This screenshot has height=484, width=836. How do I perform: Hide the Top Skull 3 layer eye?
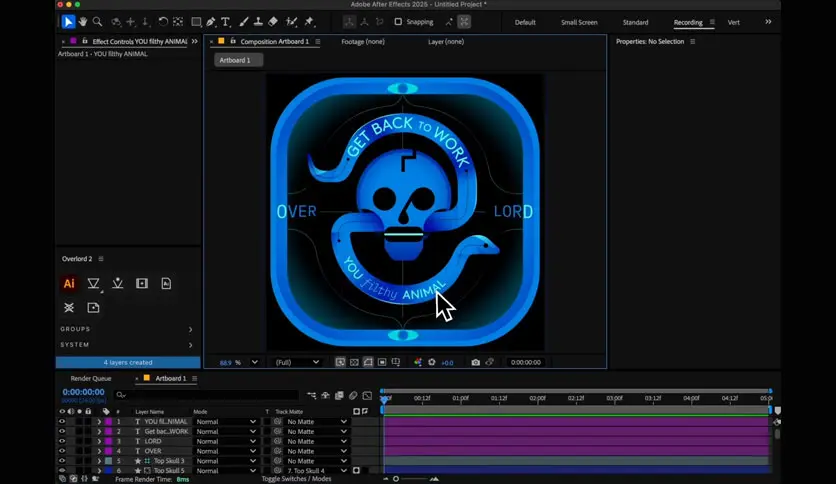coord(62,461)
